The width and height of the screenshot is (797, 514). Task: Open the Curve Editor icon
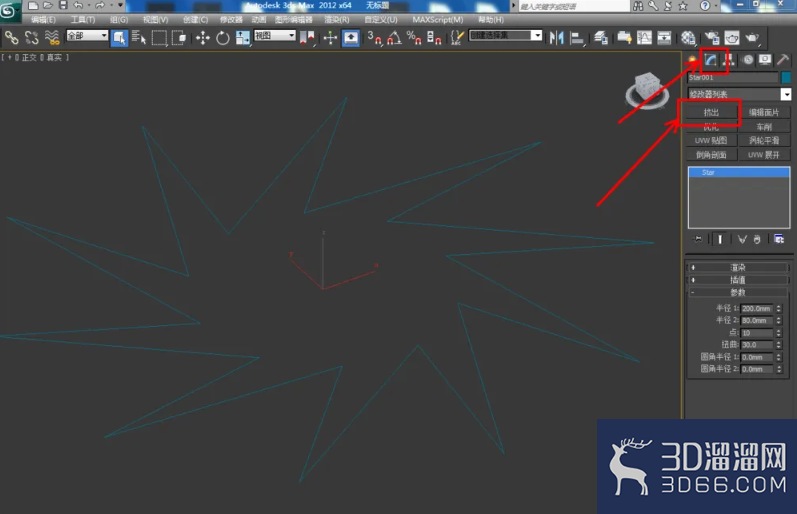pyautogui.click(x=644, y=38)
